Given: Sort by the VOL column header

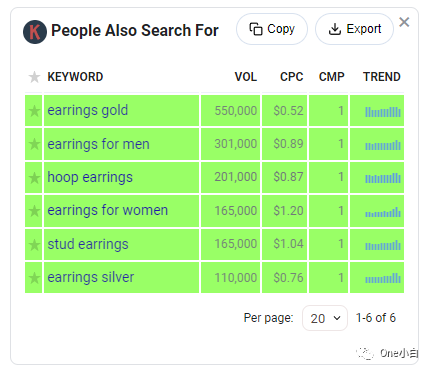Looking at the screenshot, I should [246, 77].
